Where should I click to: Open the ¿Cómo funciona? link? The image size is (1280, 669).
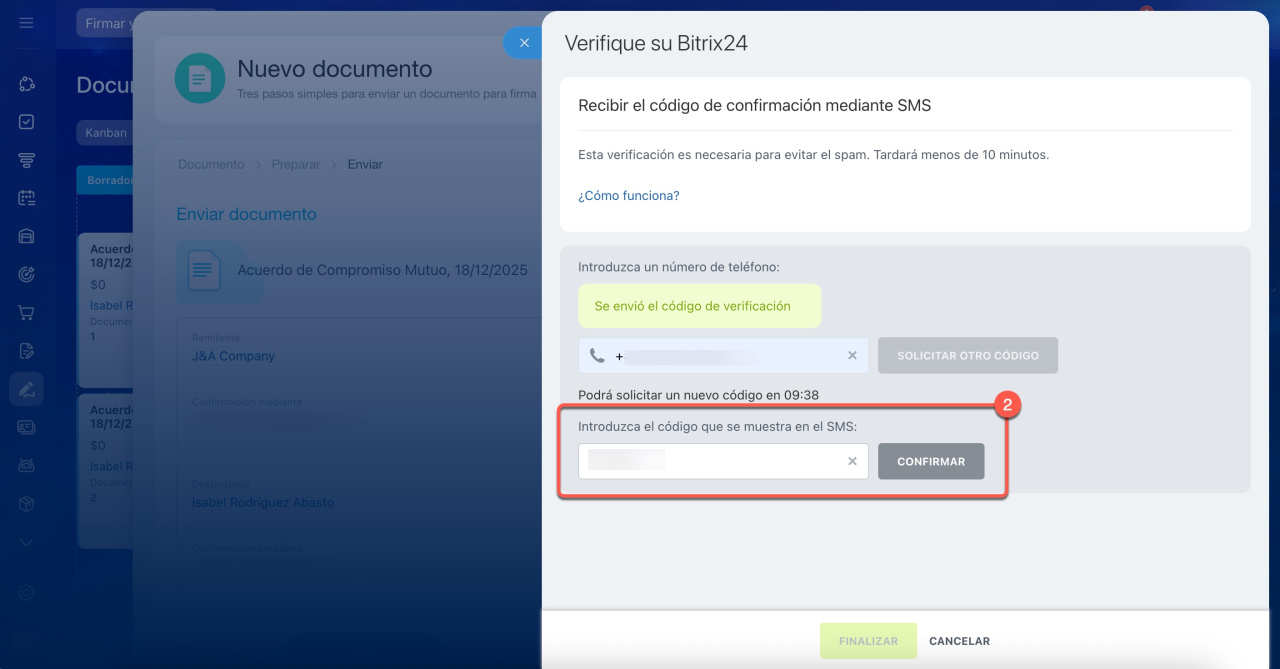click(629, 196)
